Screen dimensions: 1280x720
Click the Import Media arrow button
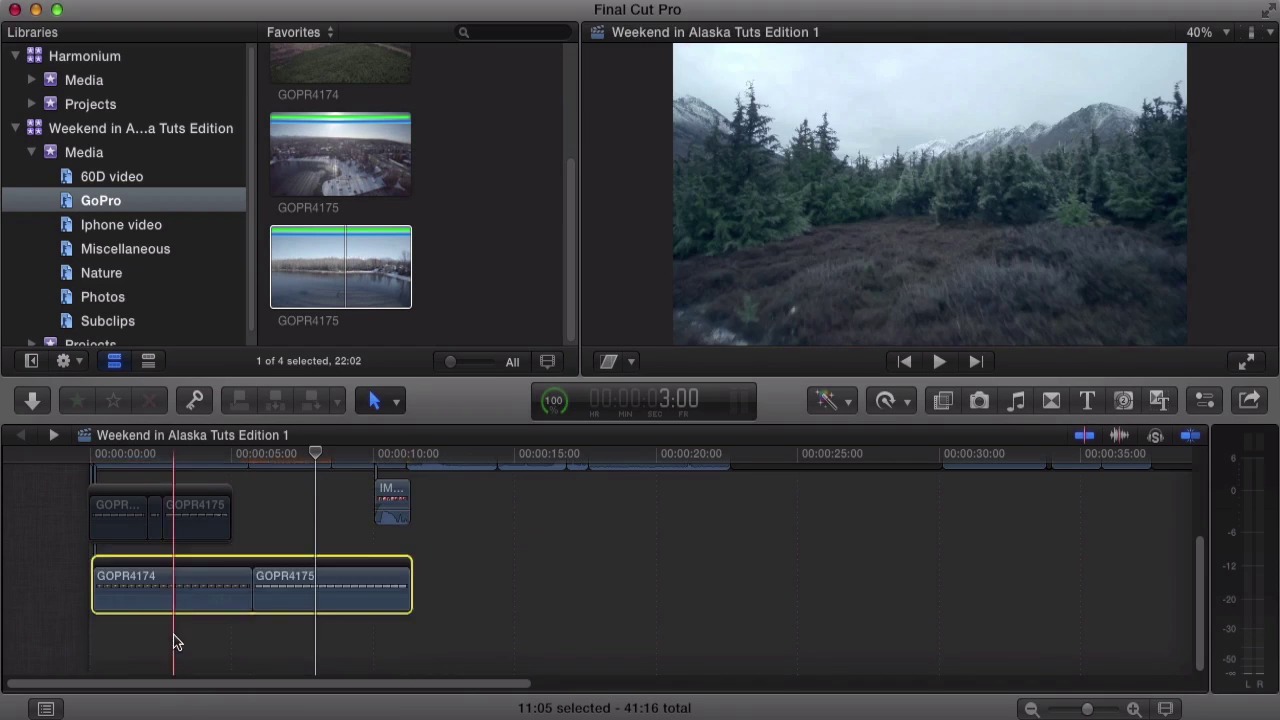click(x=32, y=401)
